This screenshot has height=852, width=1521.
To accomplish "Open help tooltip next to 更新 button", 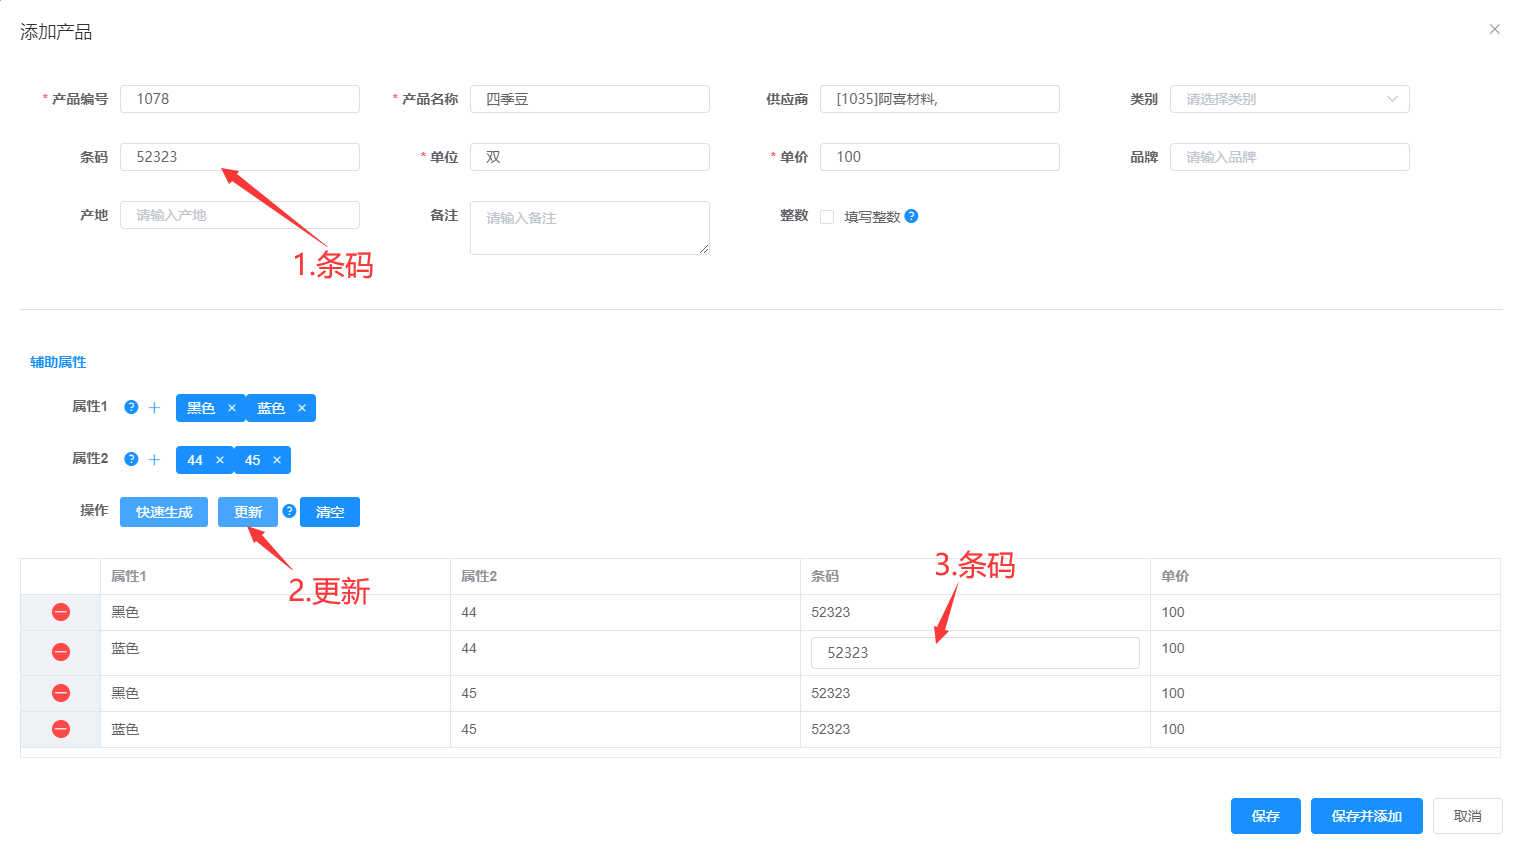I will click(x=289, y=511).
